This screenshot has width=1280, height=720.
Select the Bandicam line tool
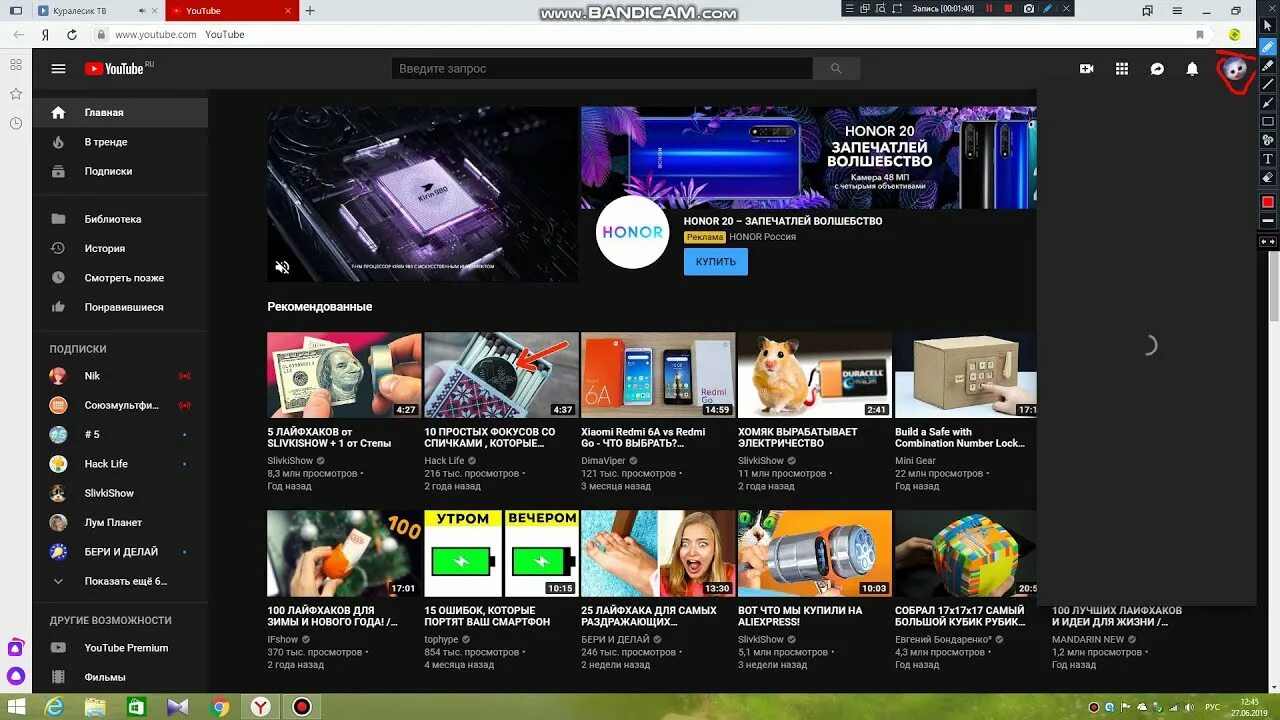tap(1268, 84)
